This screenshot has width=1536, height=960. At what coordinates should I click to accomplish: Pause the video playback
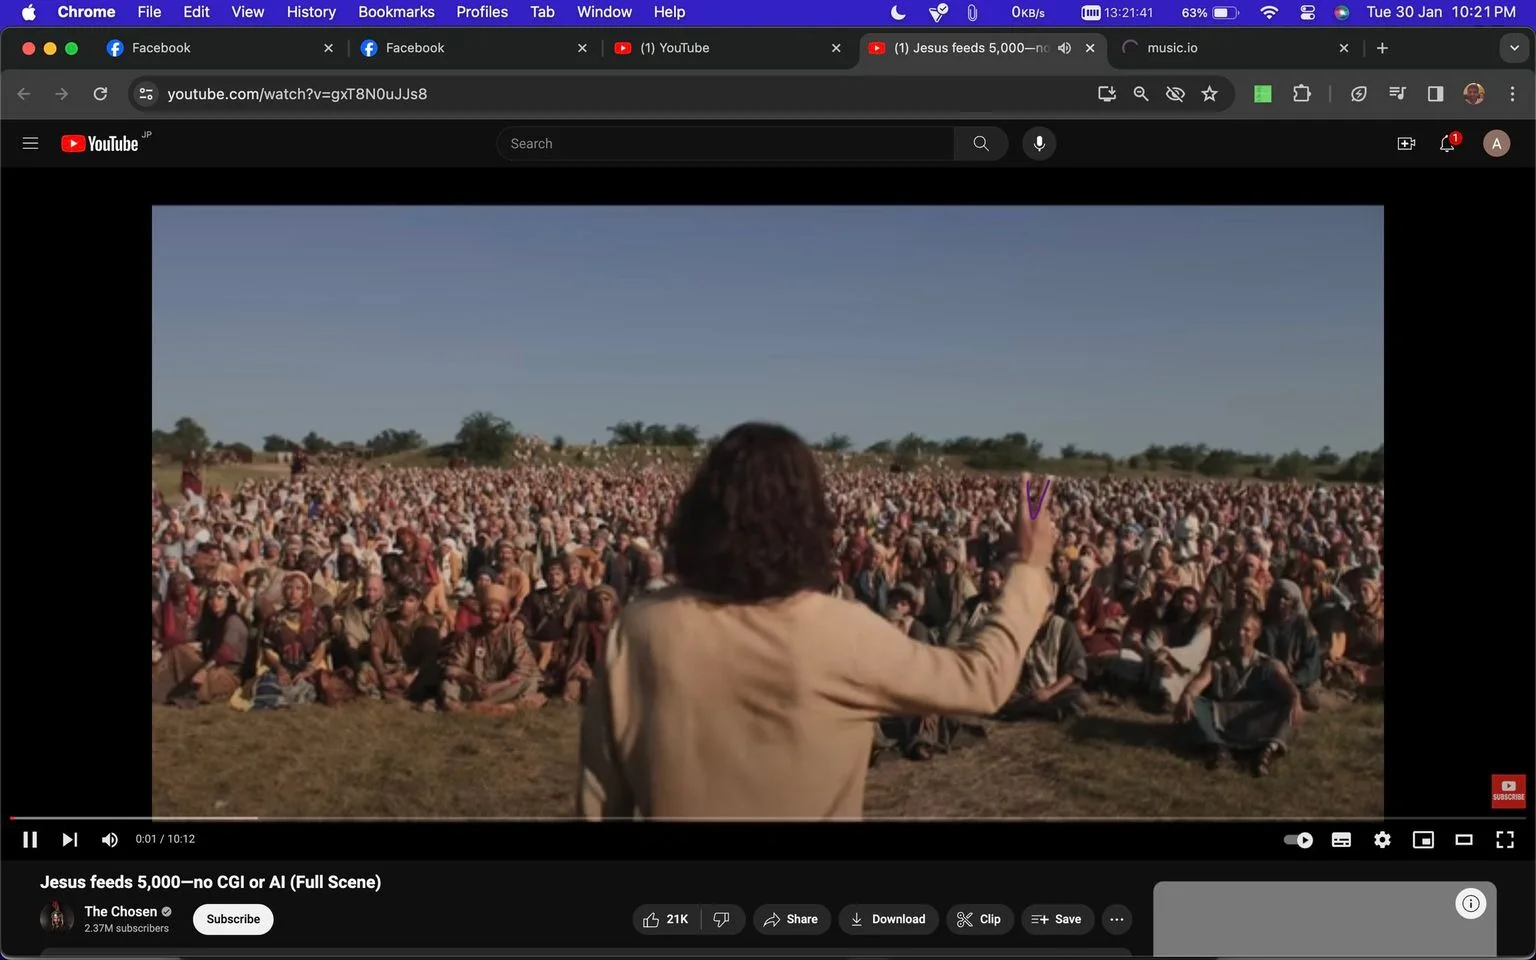tap(30, 840)
